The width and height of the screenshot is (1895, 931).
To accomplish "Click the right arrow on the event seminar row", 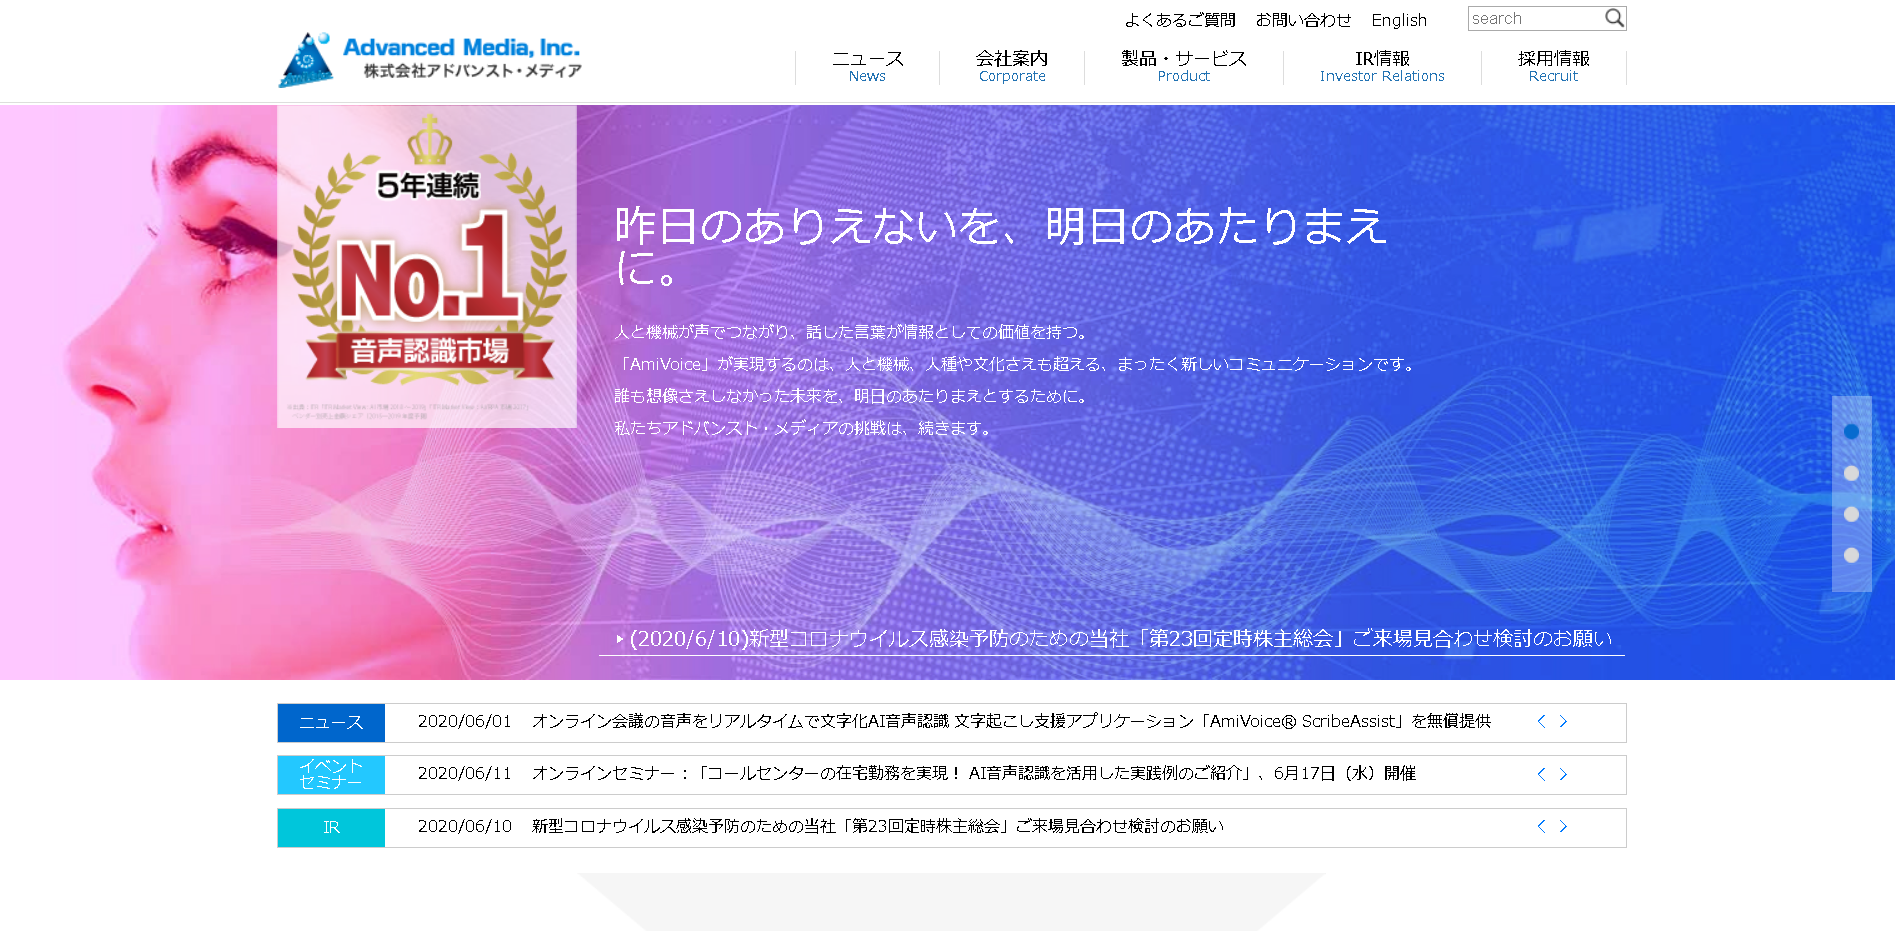I will point(1562,773).
